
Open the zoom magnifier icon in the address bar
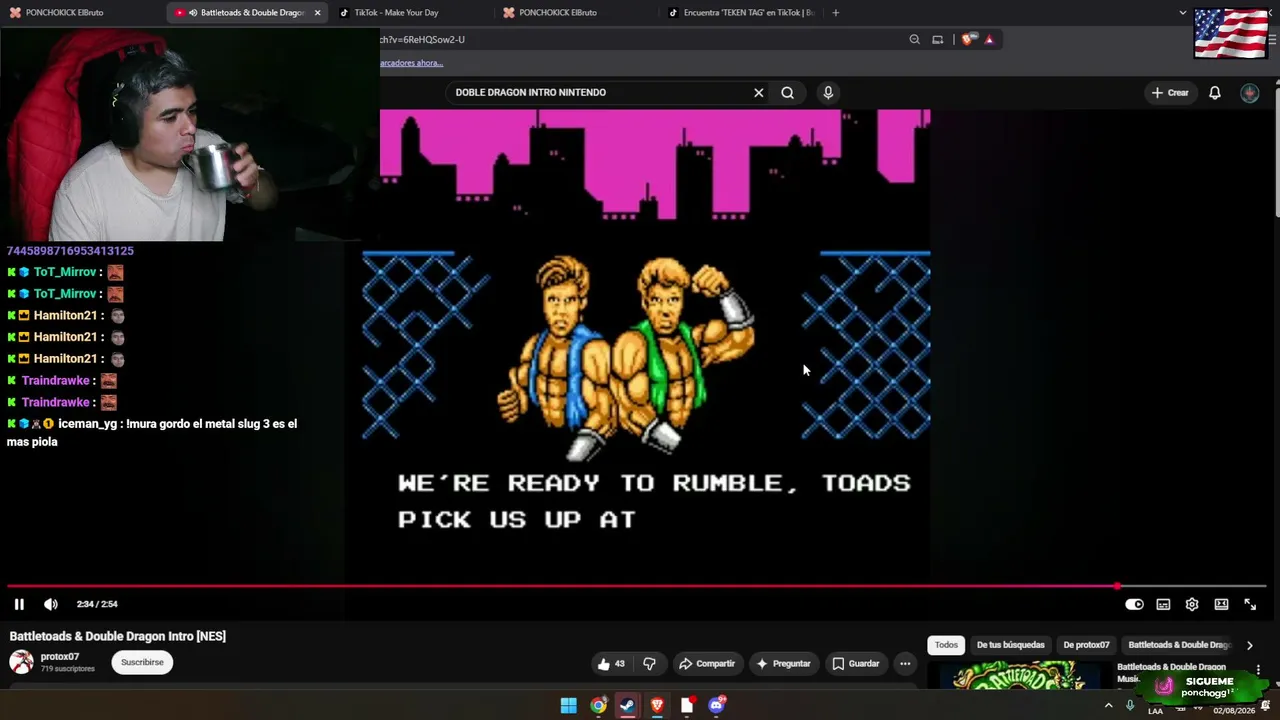pos(914,39)
